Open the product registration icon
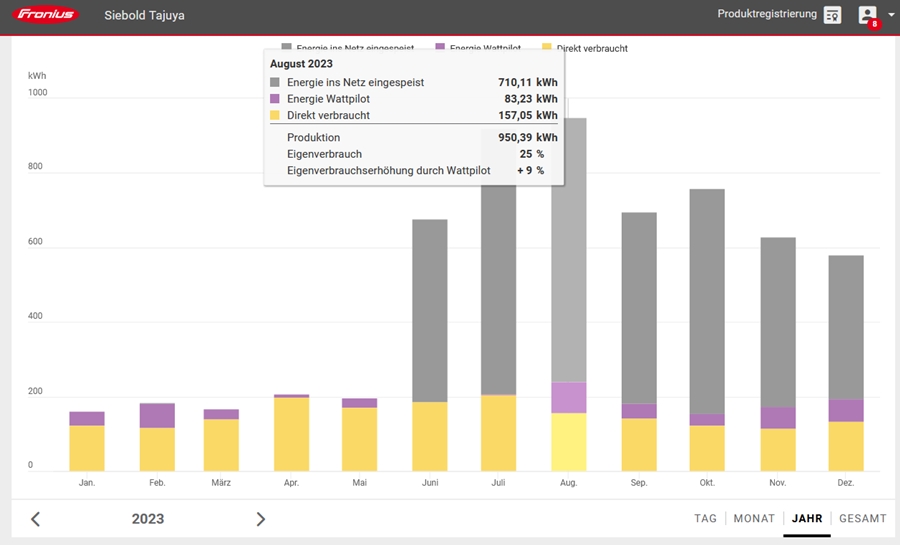Viewport: 900px width, 545px height. click(832, 15)
